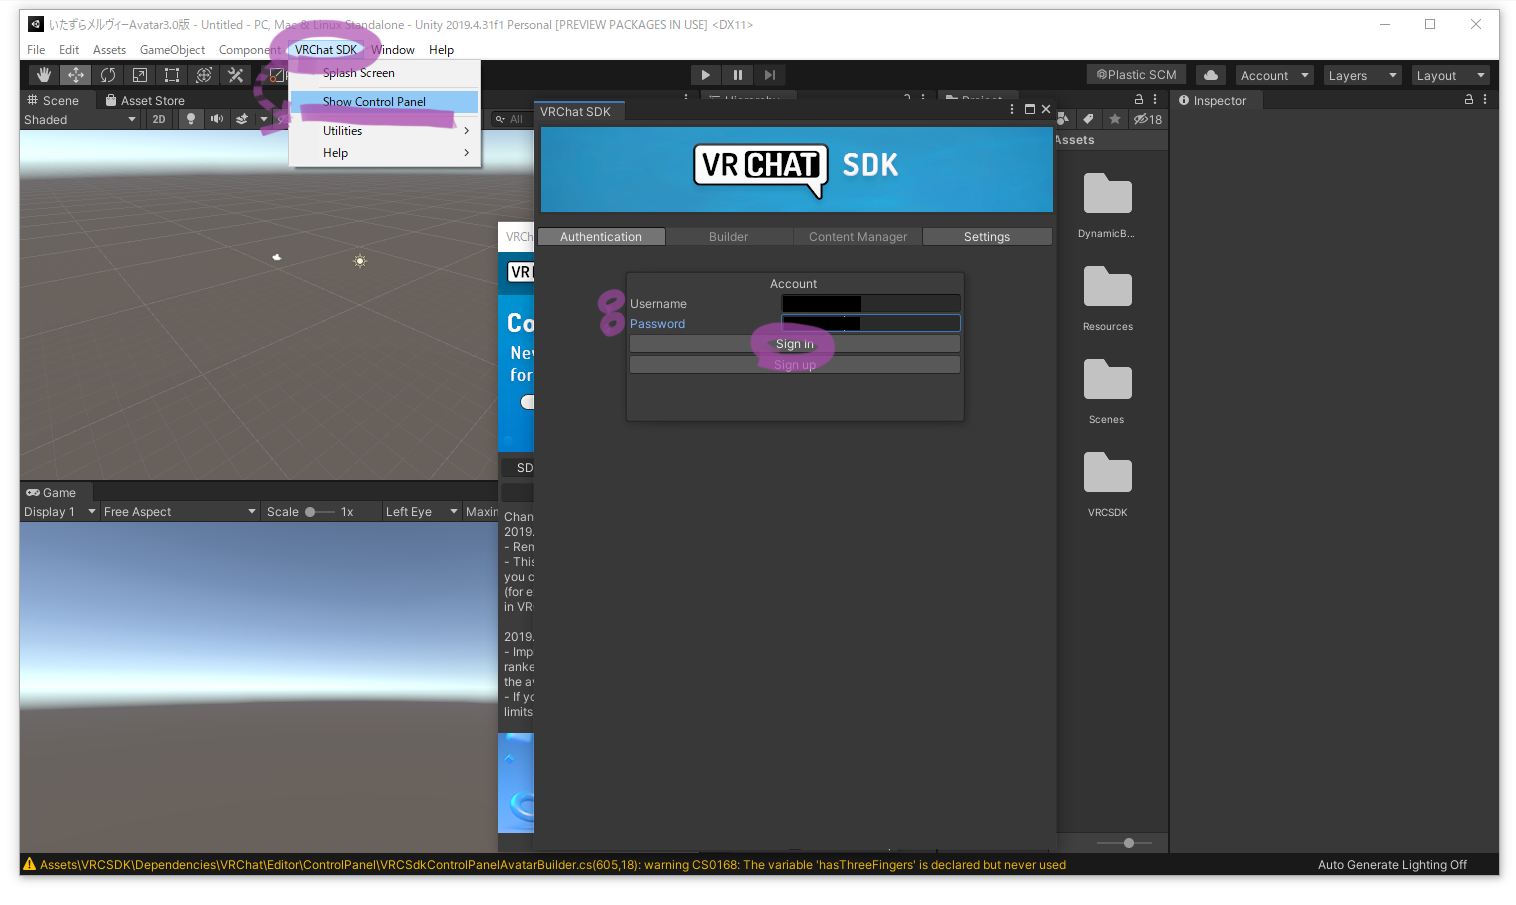Open the File menu
The height and width of the screenshot is (905, 1516).
click(x=36, y=49)
